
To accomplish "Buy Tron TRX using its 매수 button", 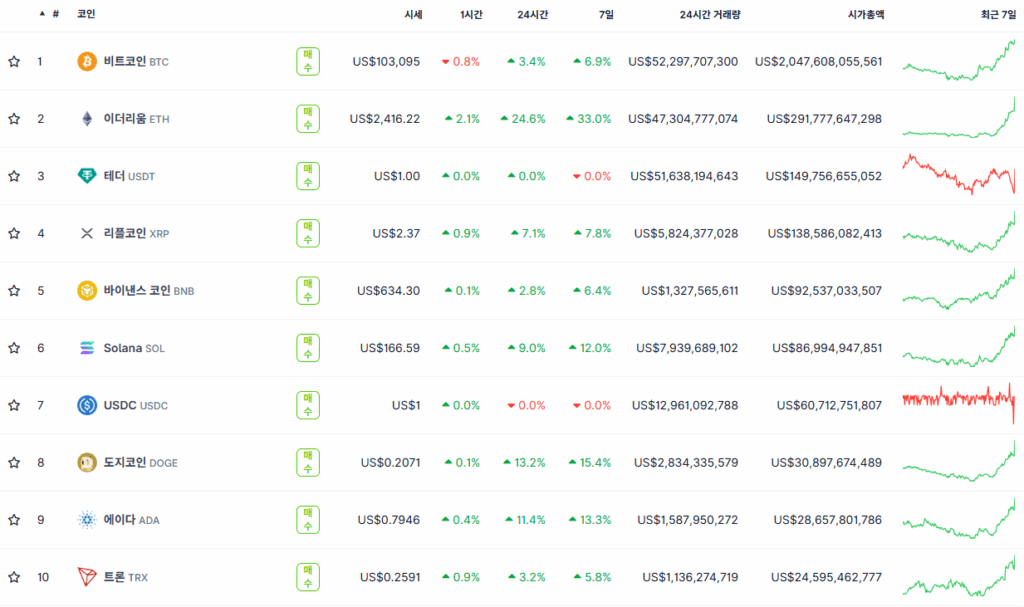I will pos(308,577).
